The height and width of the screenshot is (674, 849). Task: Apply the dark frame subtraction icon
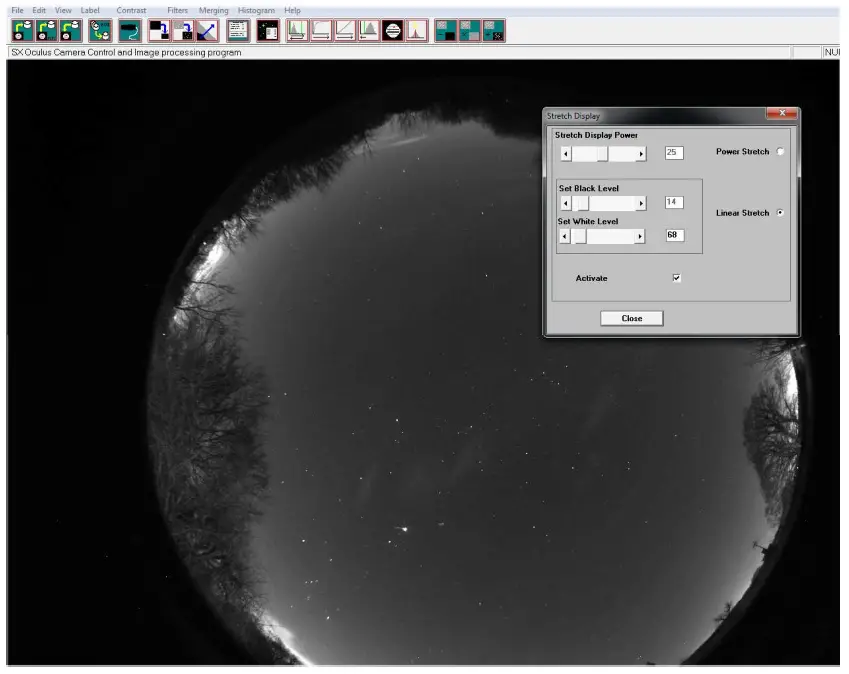[160, 29]
